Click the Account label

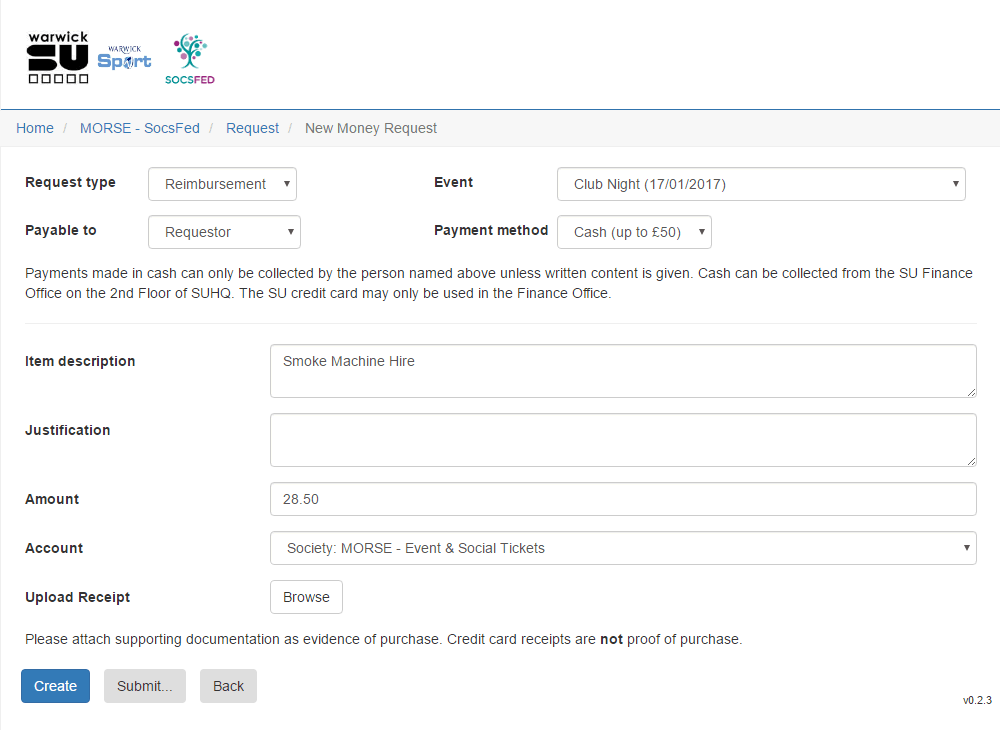click(x=54, y=548)
